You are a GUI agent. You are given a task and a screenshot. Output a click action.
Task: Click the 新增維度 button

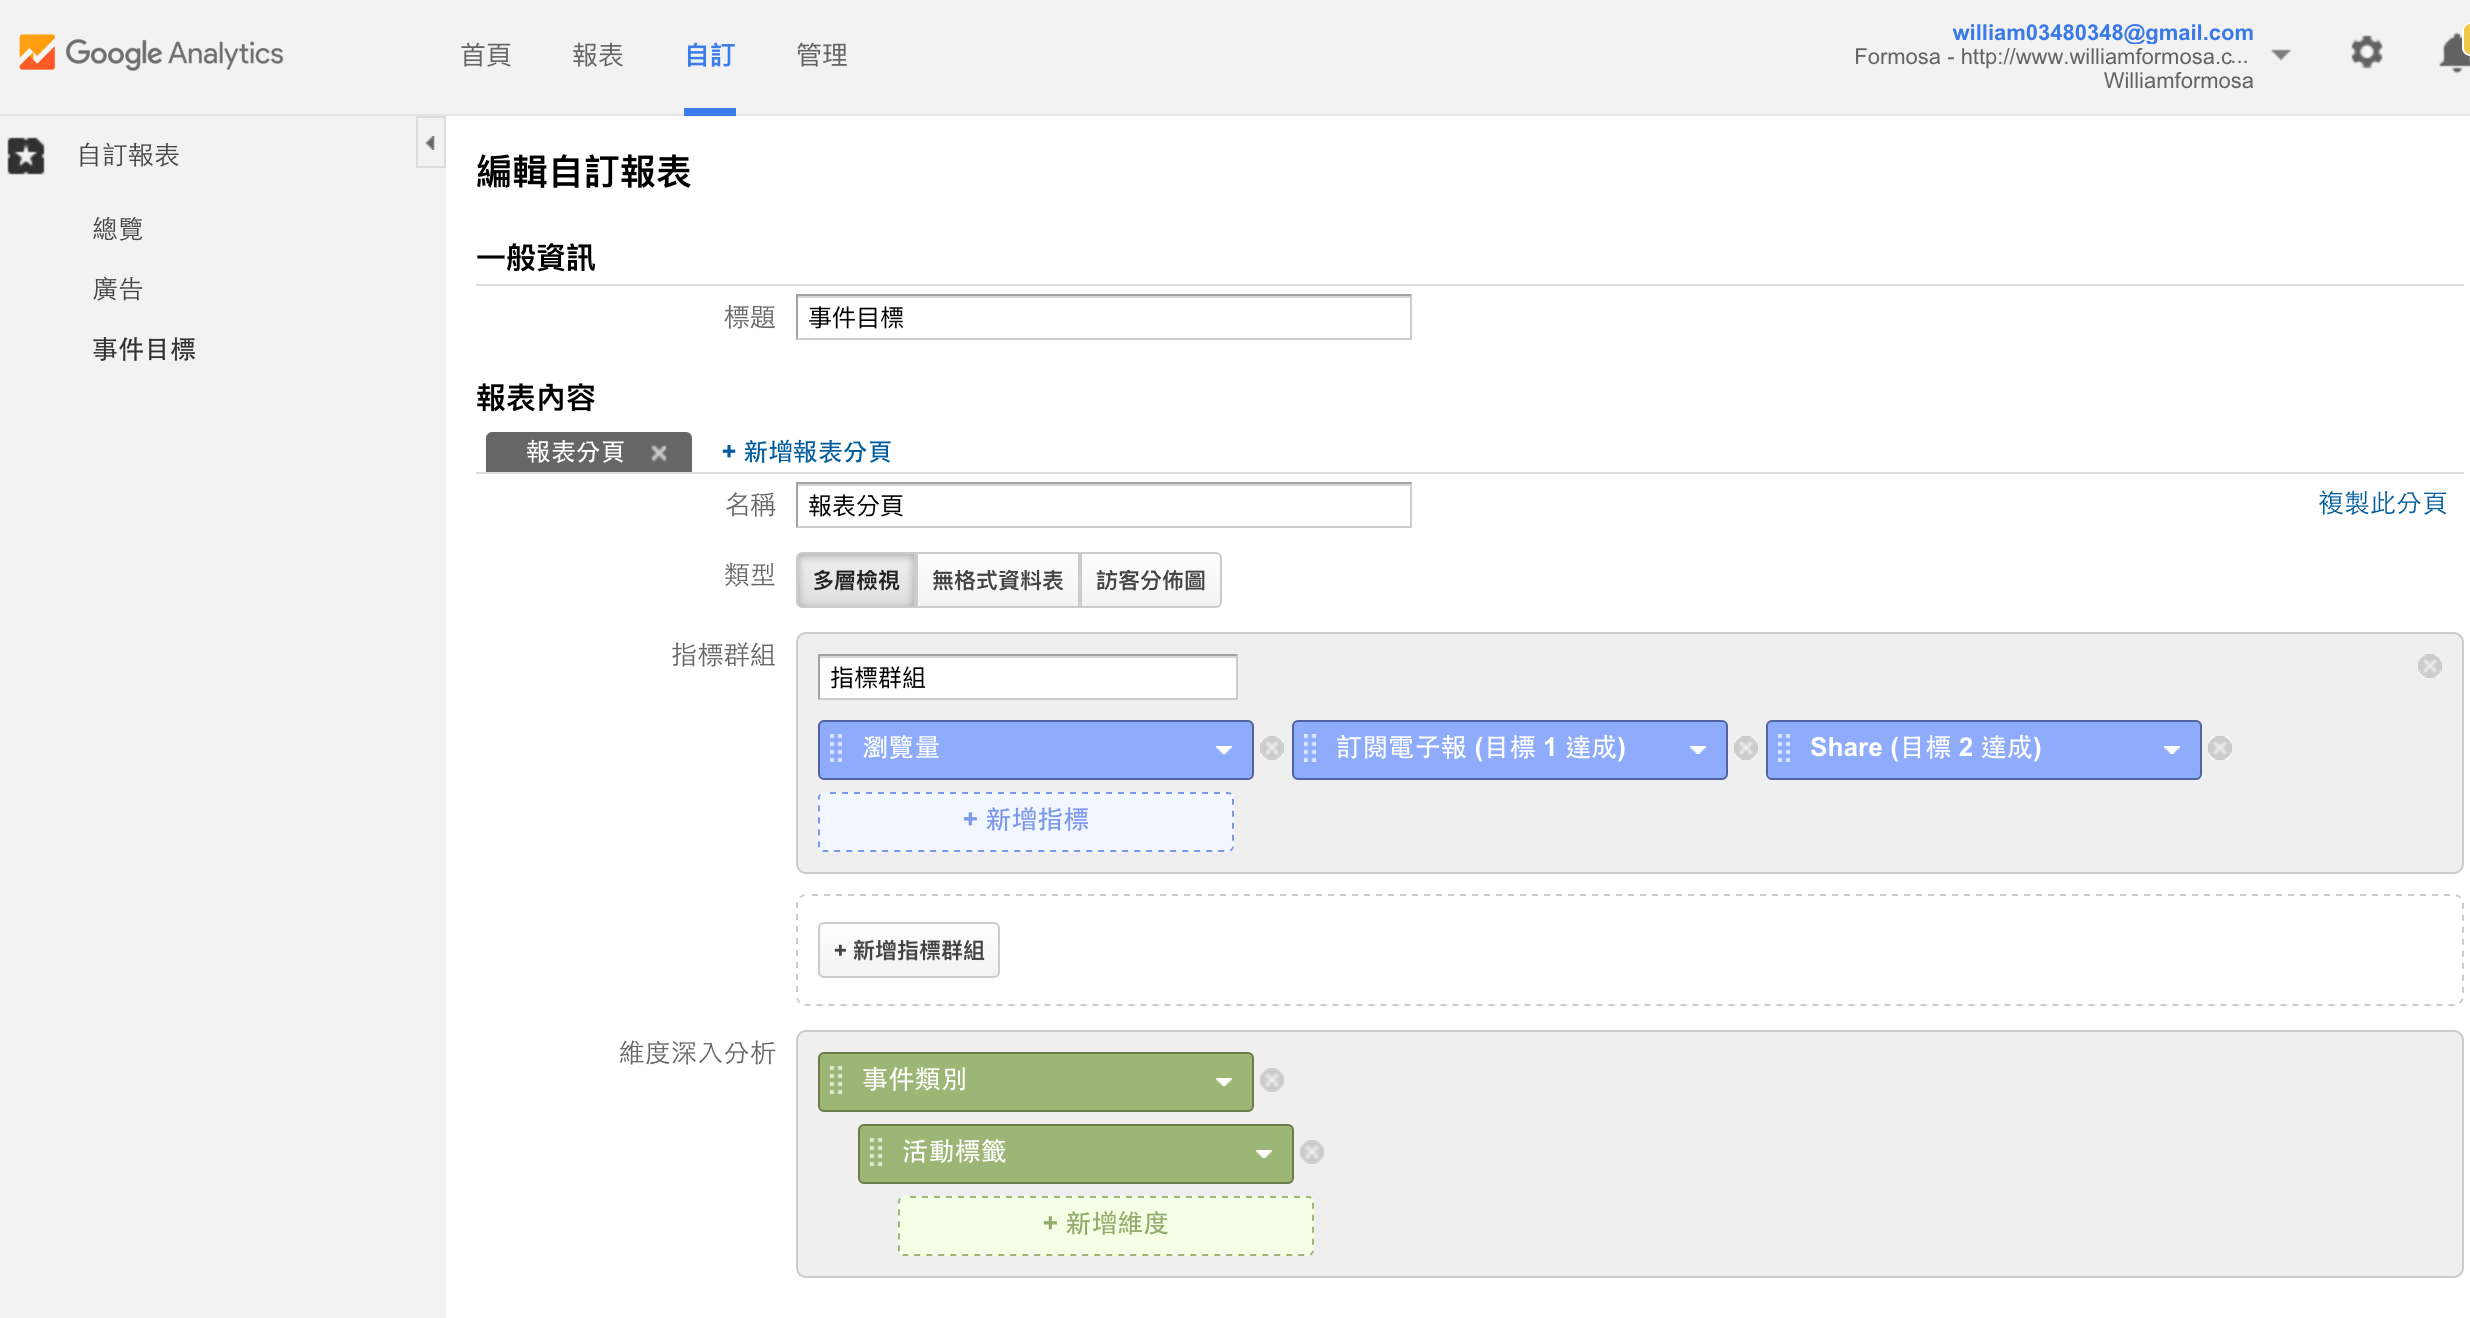1106,1225
